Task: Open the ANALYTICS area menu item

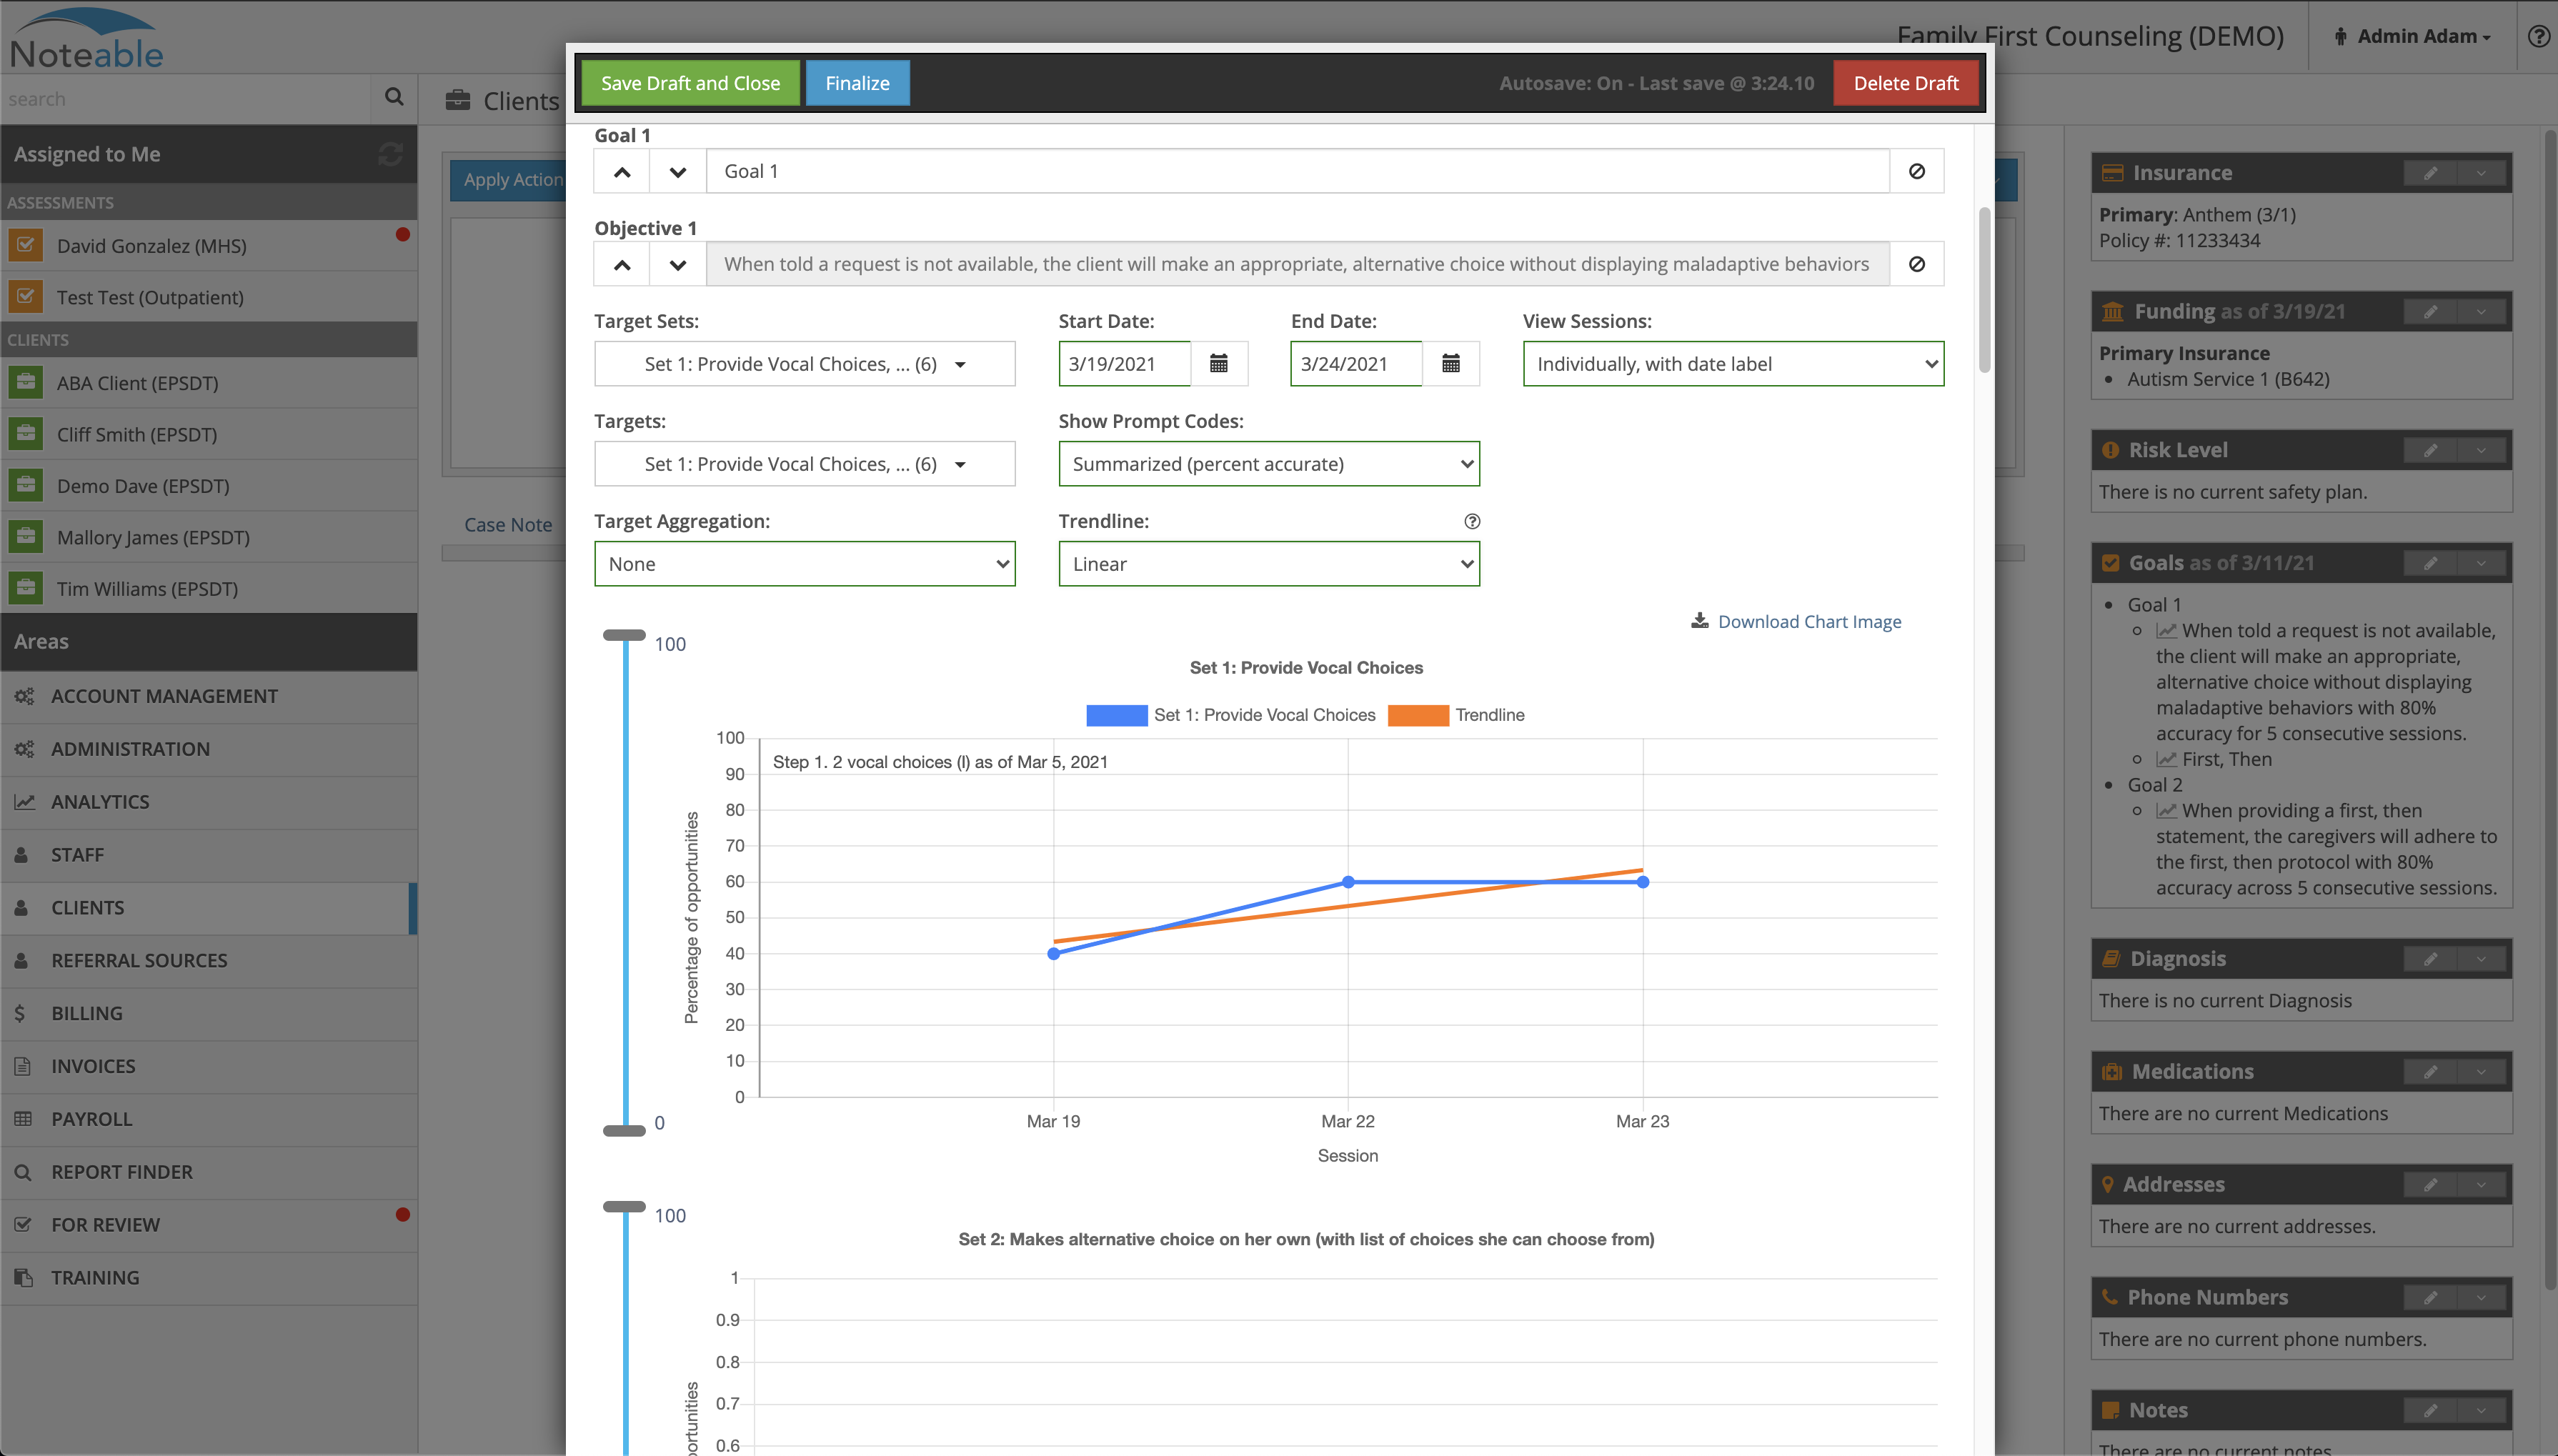Action: pyautogui.click(x=100, y=802)
